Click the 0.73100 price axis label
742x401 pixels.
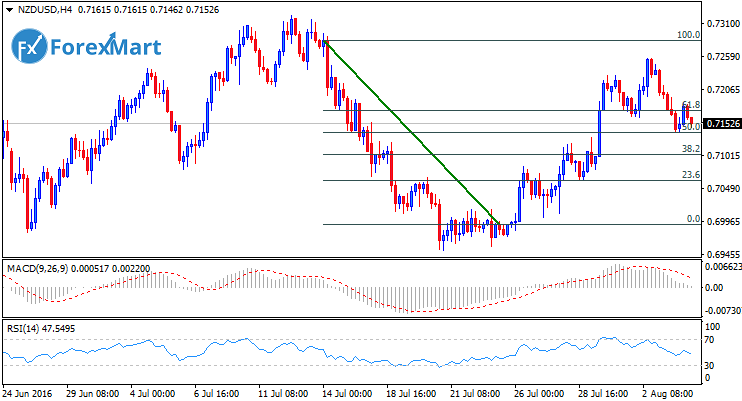722,23
